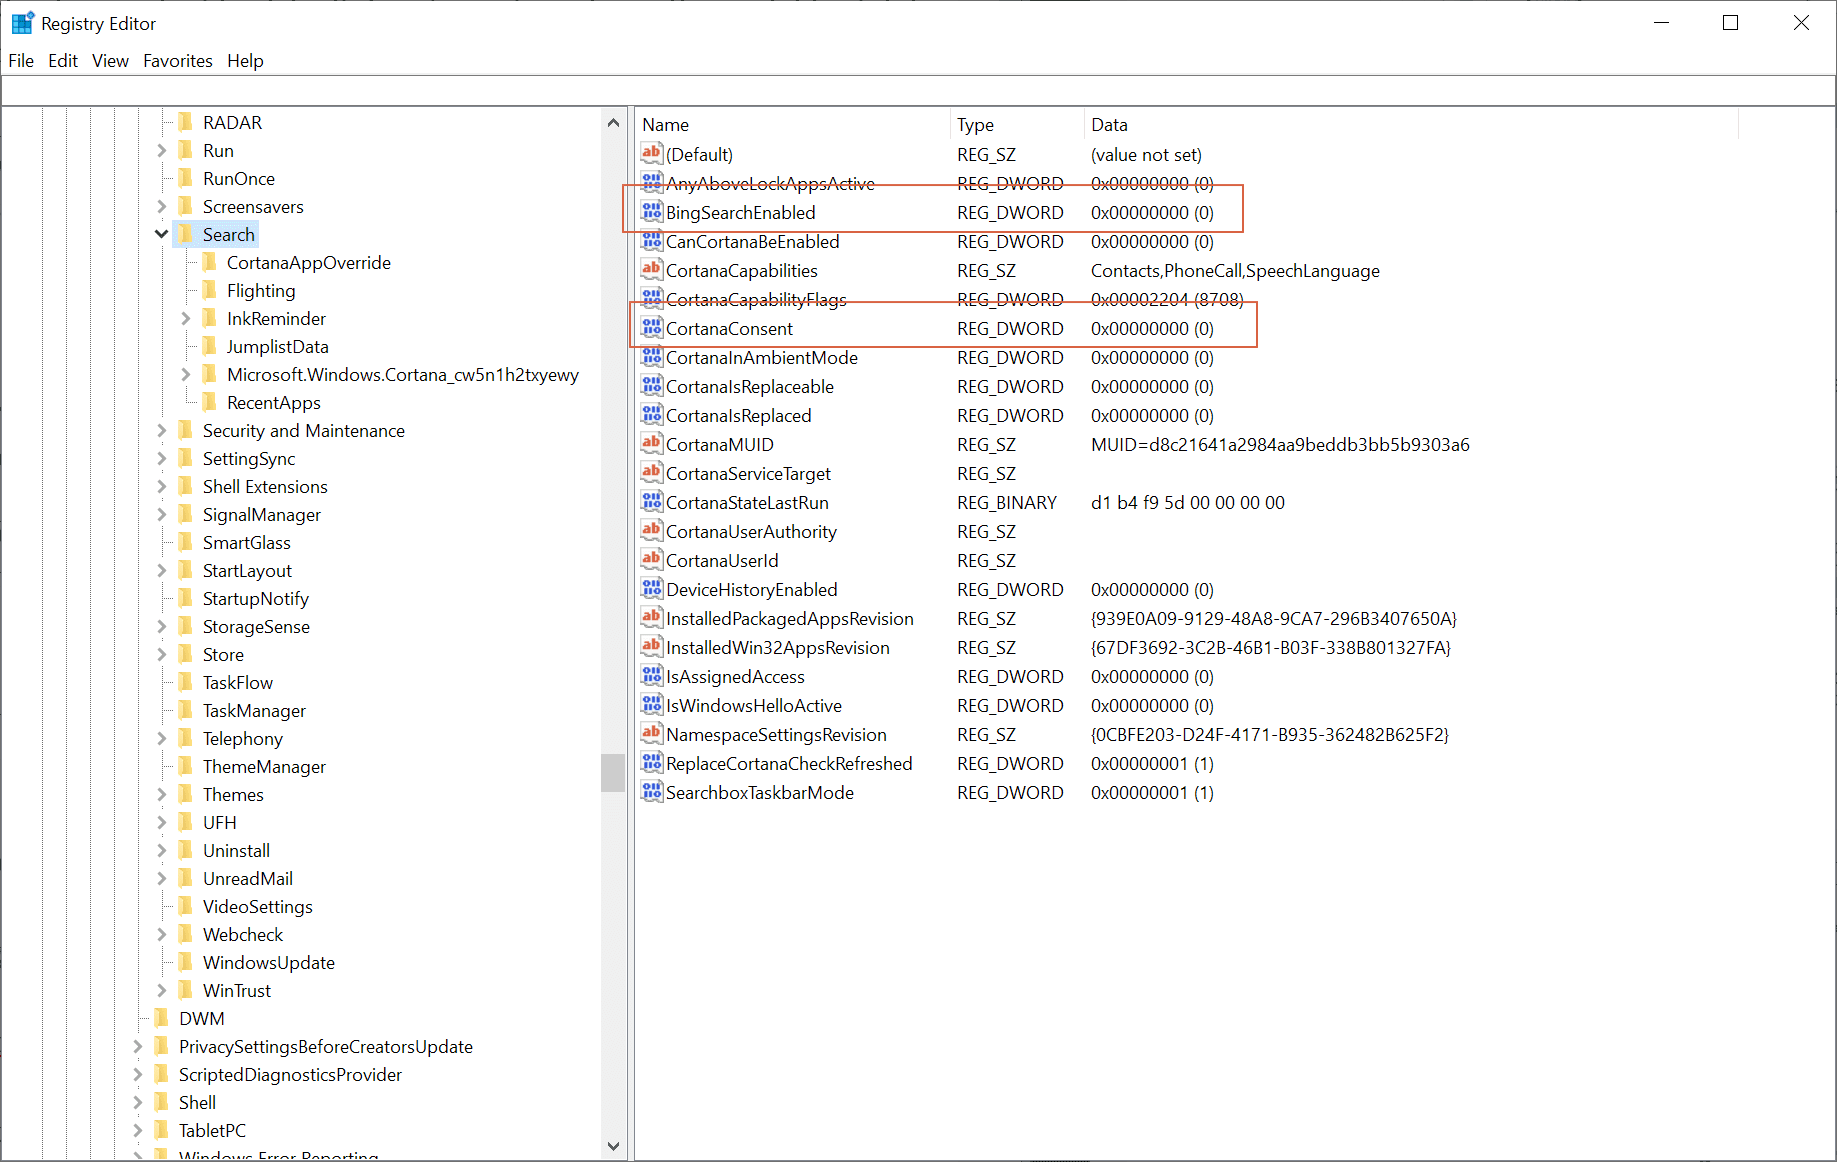The image size is (1837, 1162).
Task: Click the IsWindowsHelloActive DWORD icon
Action: click(652, 704)
